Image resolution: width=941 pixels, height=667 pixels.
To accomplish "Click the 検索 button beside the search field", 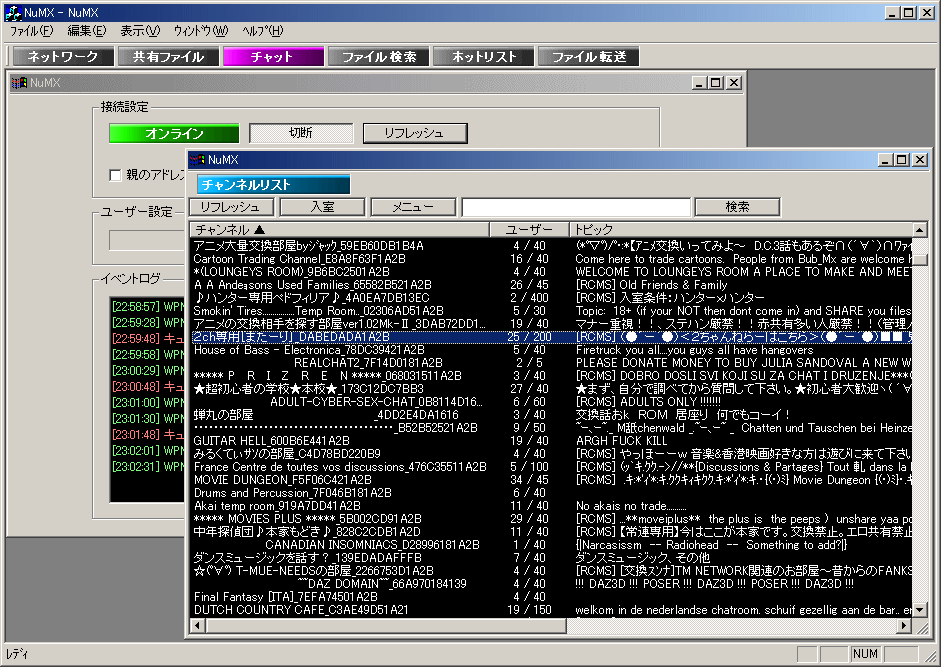I will [x=737, y=207].
